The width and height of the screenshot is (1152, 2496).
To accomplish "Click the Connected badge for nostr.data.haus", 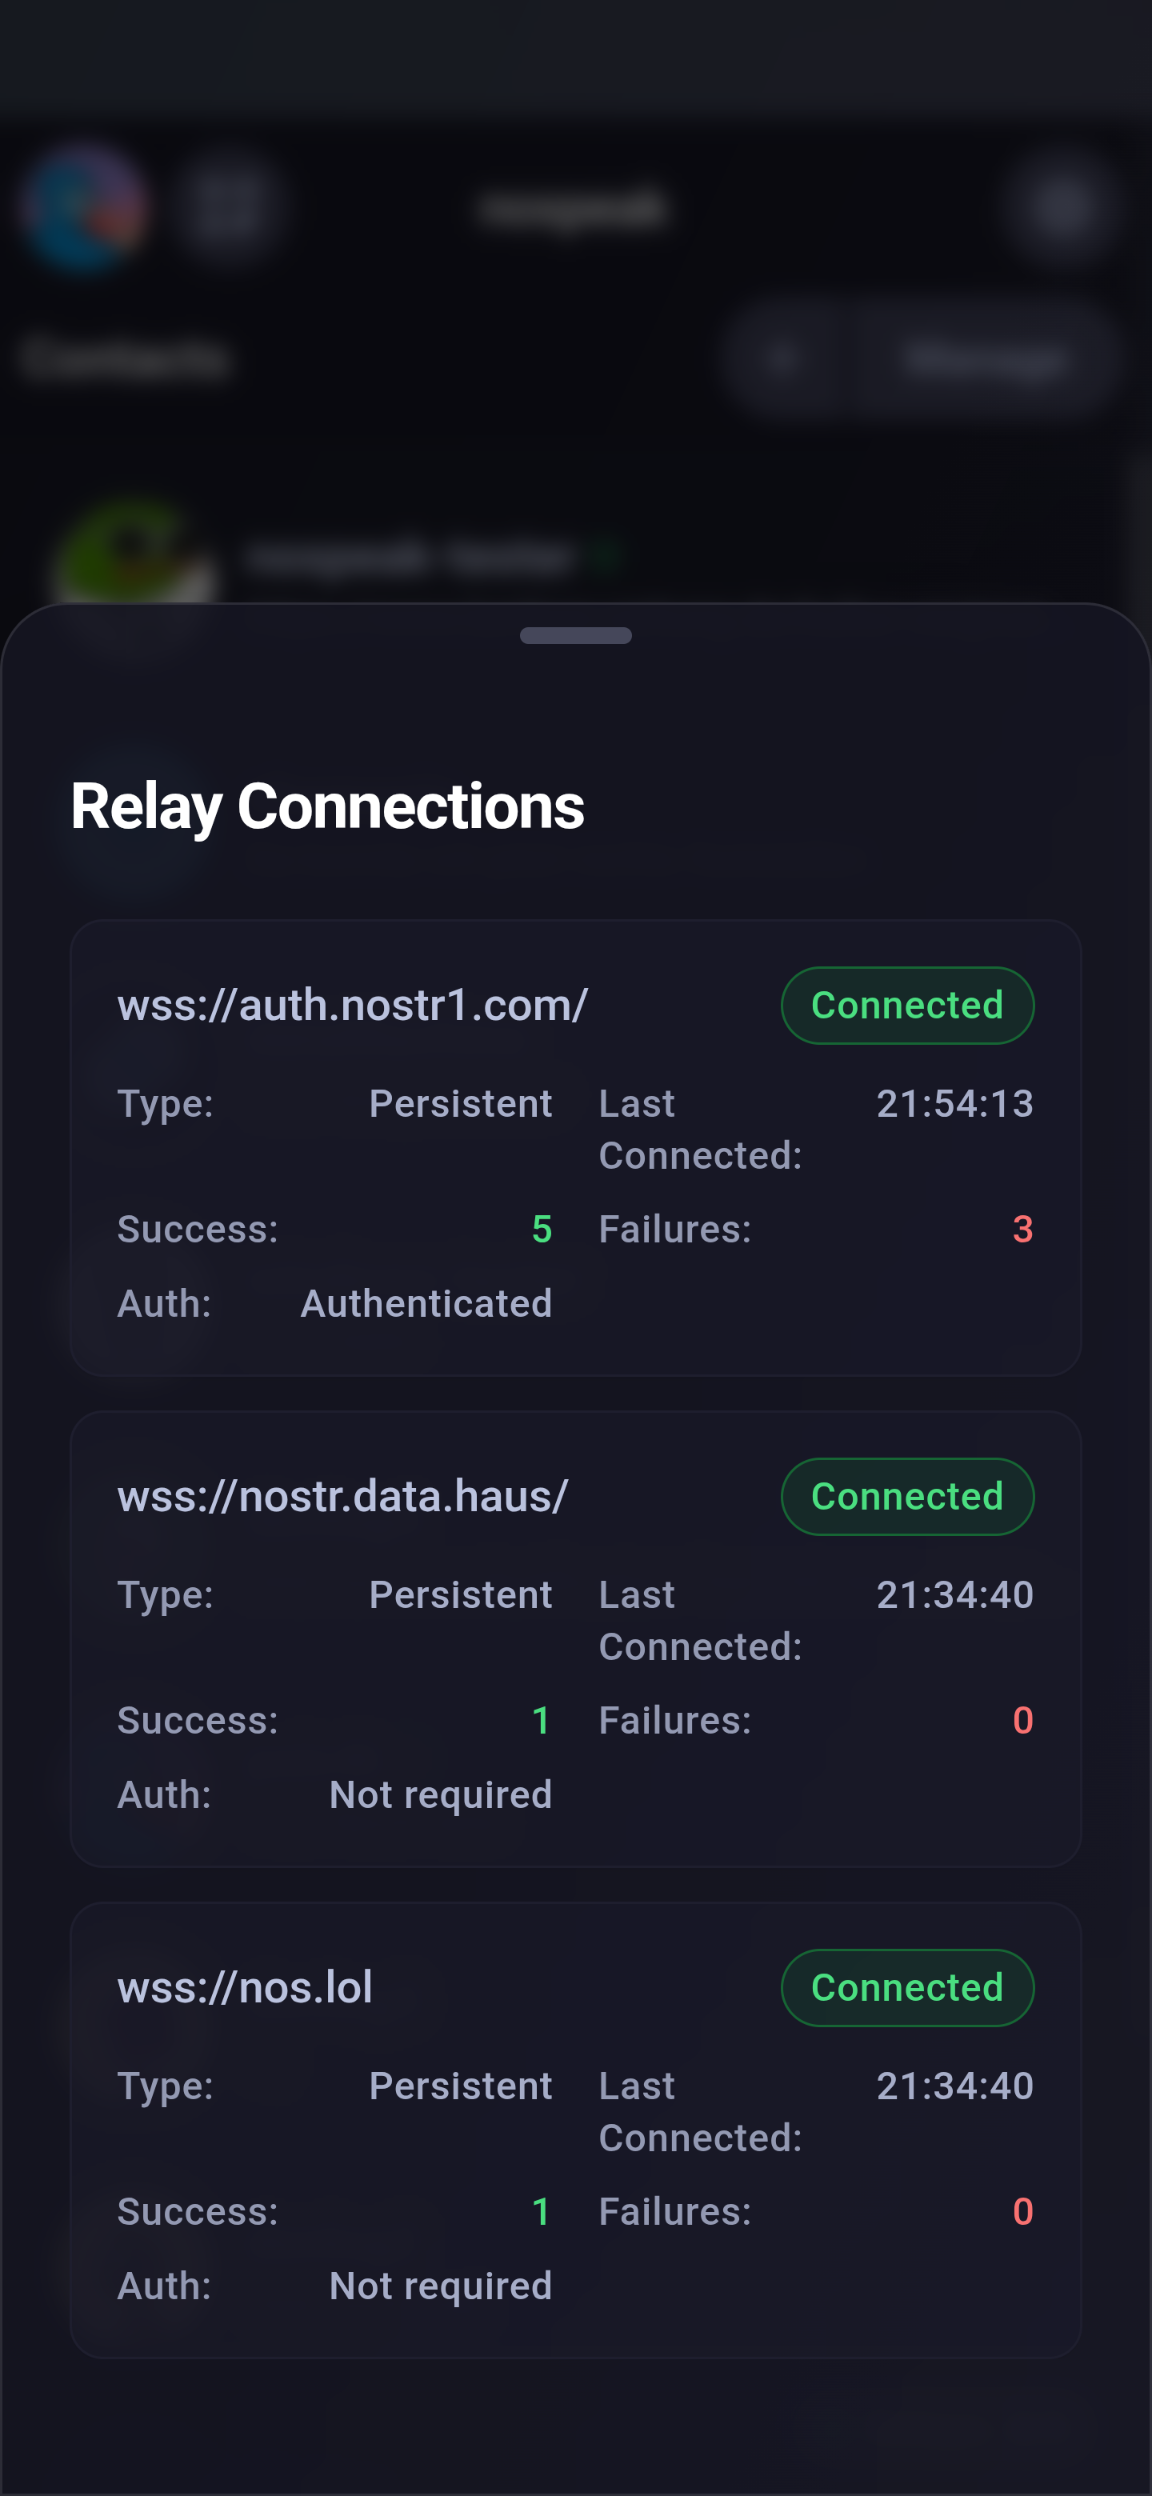I will [907, 1497].
